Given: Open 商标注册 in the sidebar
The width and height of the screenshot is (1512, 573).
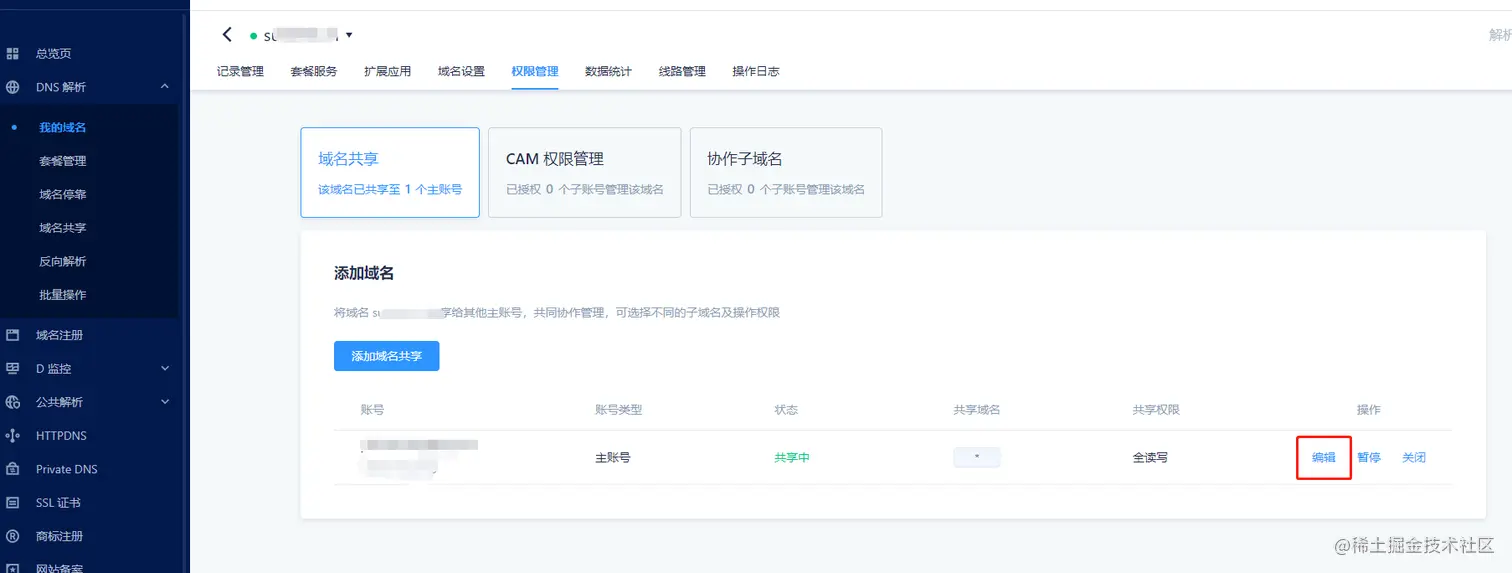Looking at the screenshot, I should pyautogui.click(x=59, y=536).
